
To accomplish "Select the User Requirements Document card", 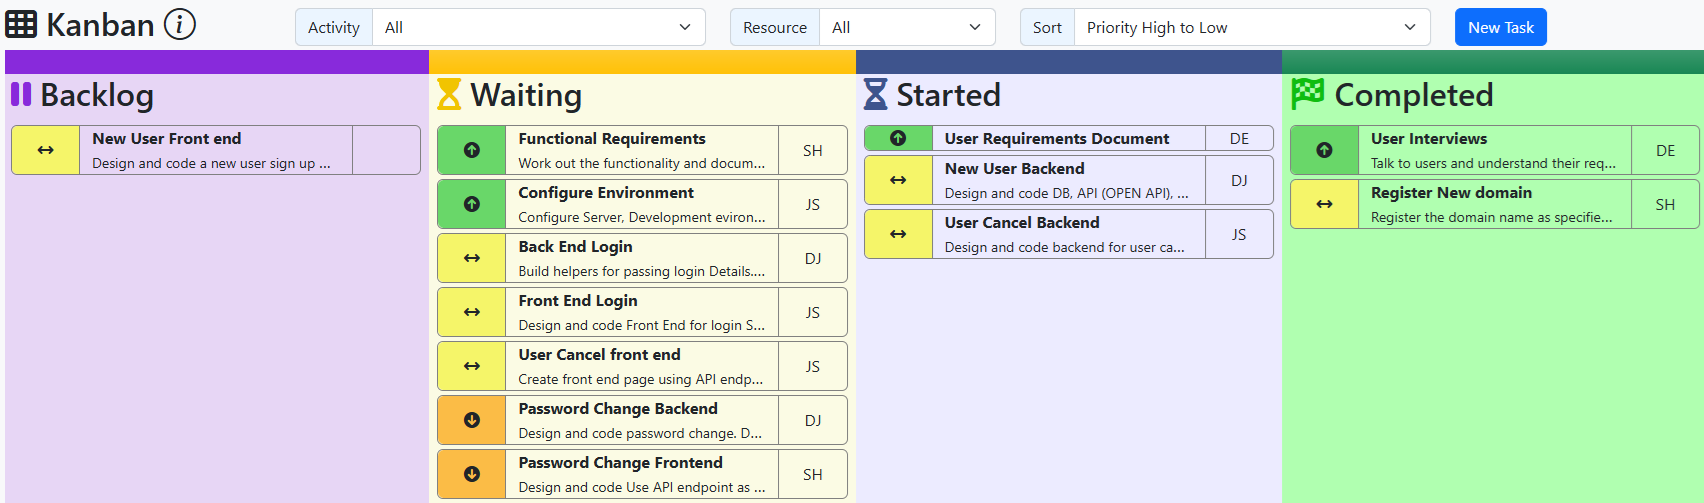I will click(1067, 138).
